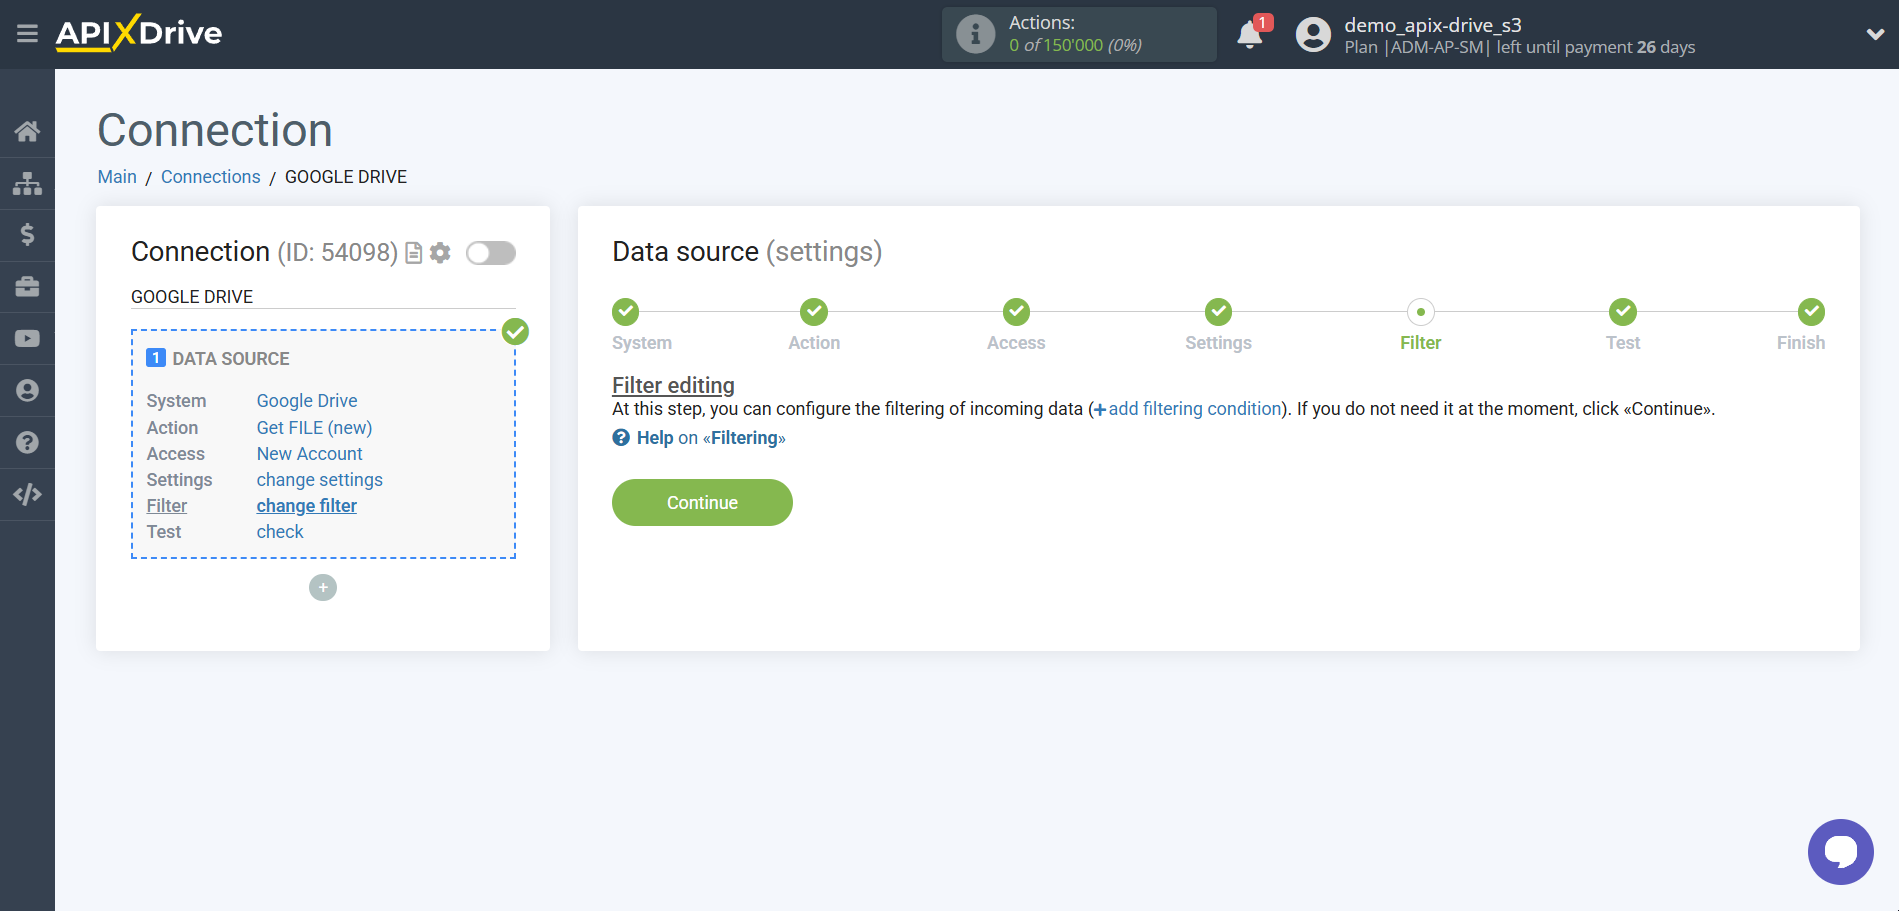1899x911 pixels.
Task: Click the data source green checkmark badge
Action: coord(515,332)
